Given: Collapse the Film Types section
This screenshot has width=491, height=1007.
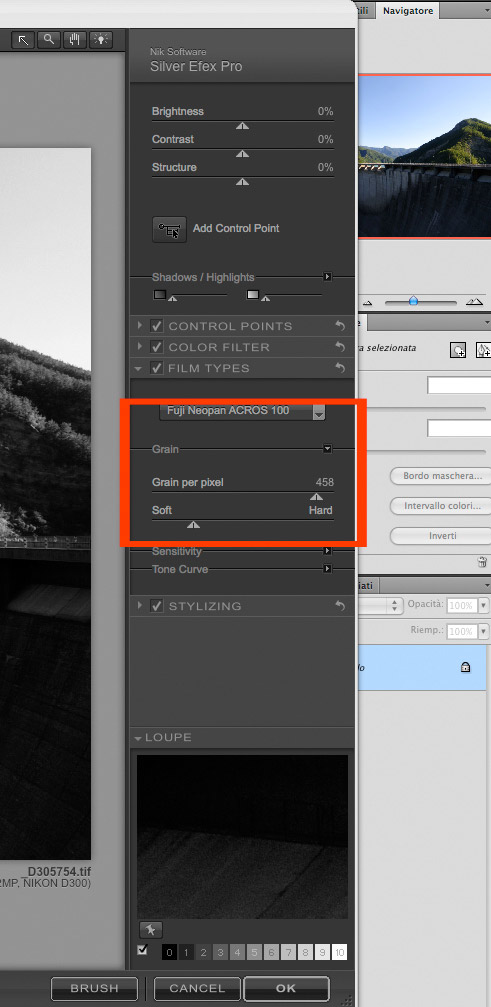Looking at the screenshot, I should [x=139, y=369].
